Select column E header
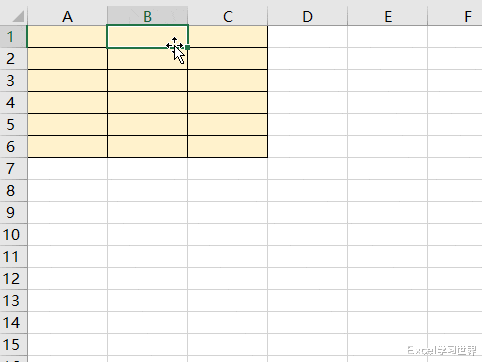This screenshot has width=482, height=362. point(388,16)
